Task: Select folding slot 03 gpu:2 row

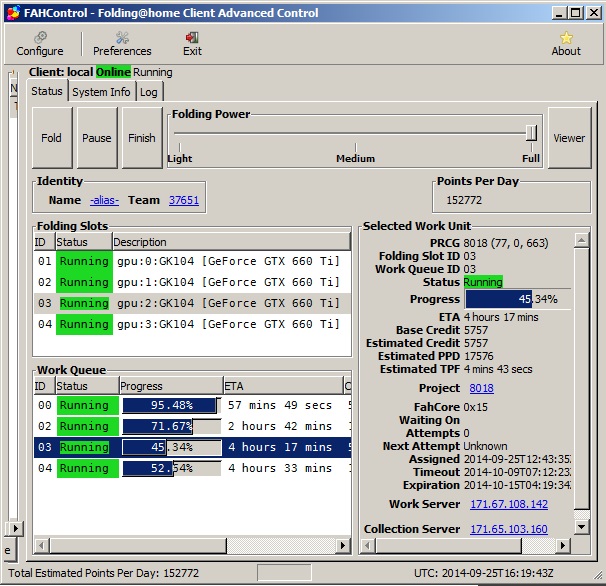Action: pos(192,303)
